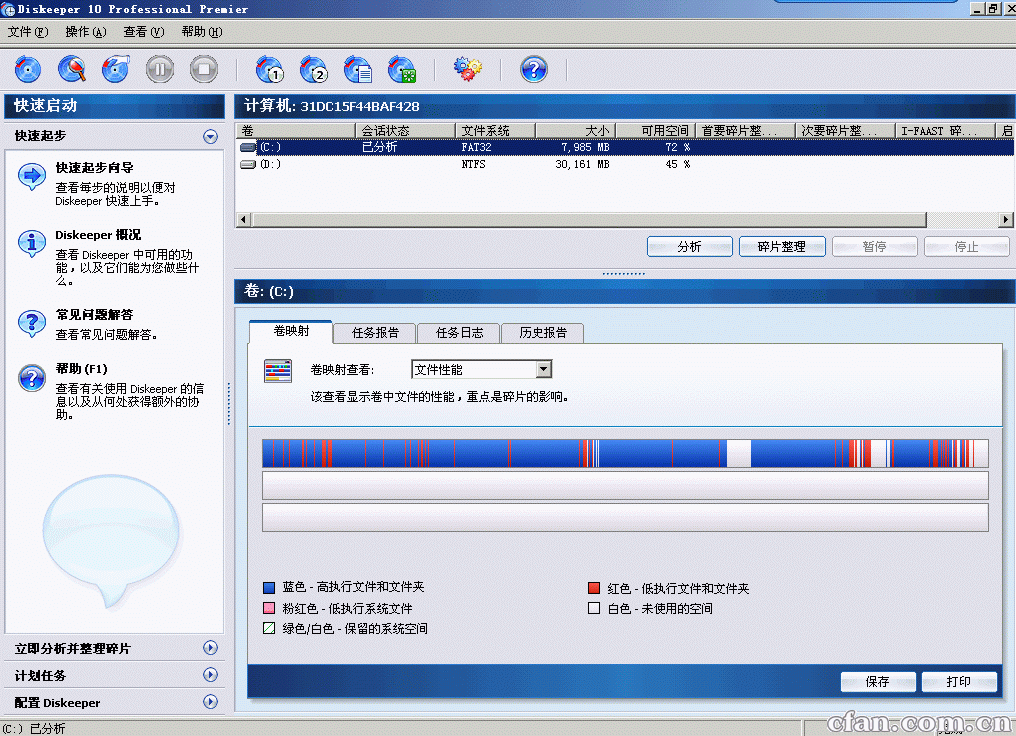
Task: Click the Diskeeper title bar app icon
Action: [8, 9]
